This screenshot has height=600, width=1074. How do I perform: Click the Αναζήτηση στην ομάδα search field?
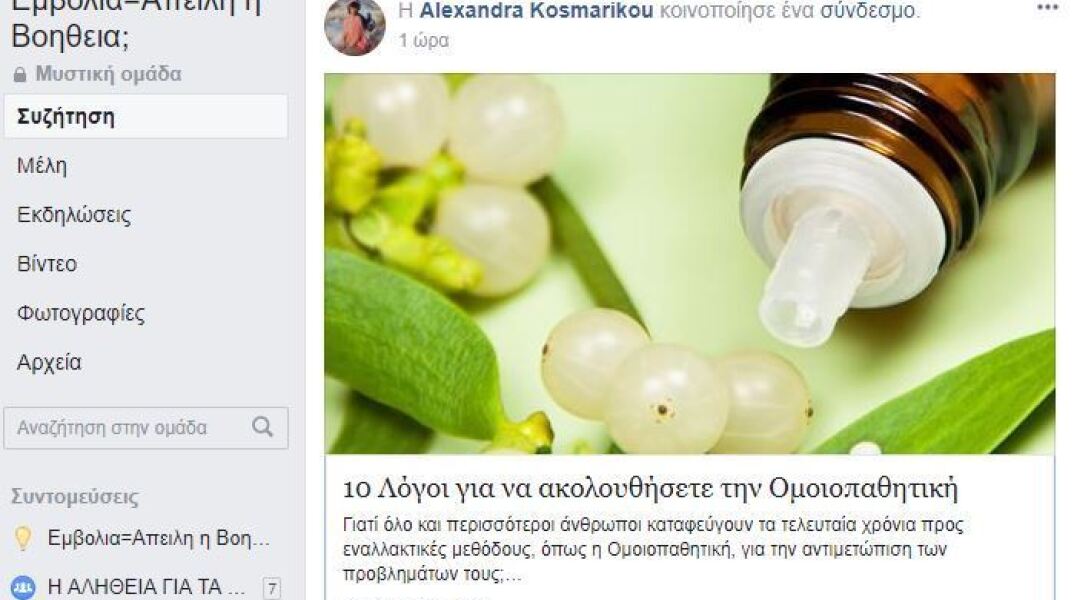click(146, 428)
